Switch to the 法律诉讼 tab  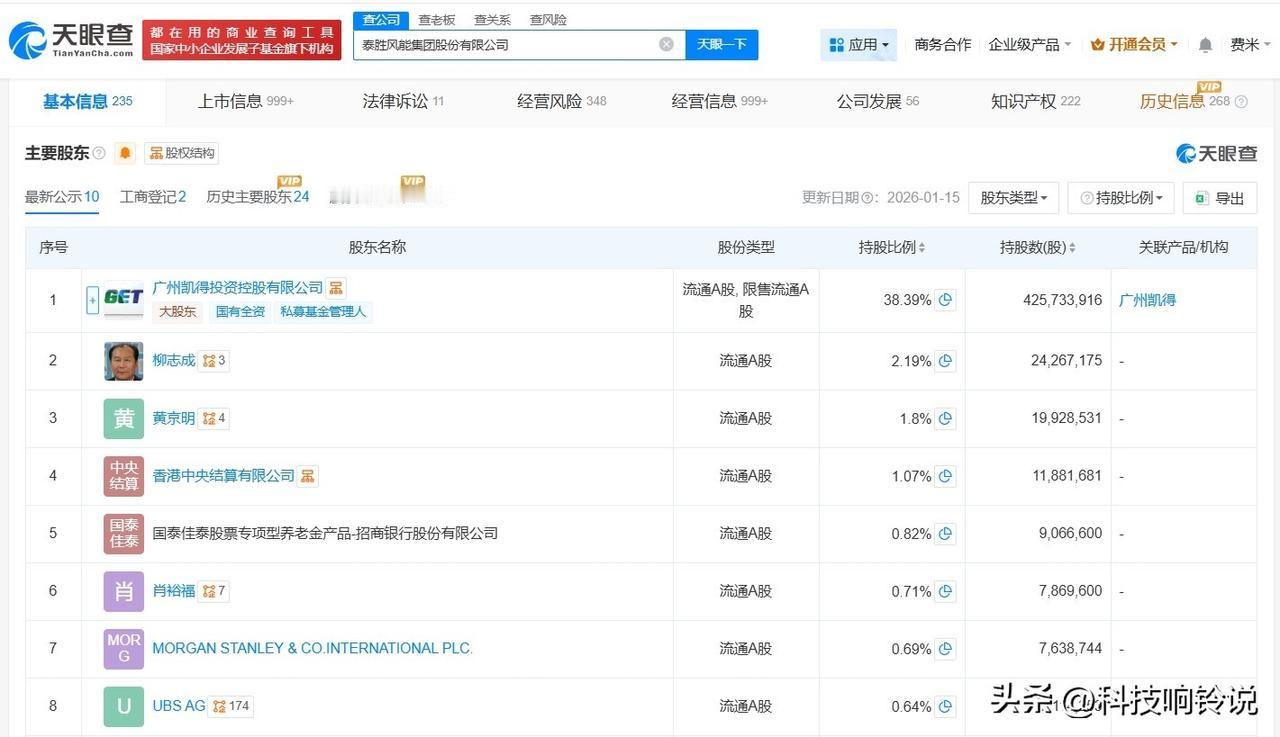[x=403, y=101]
